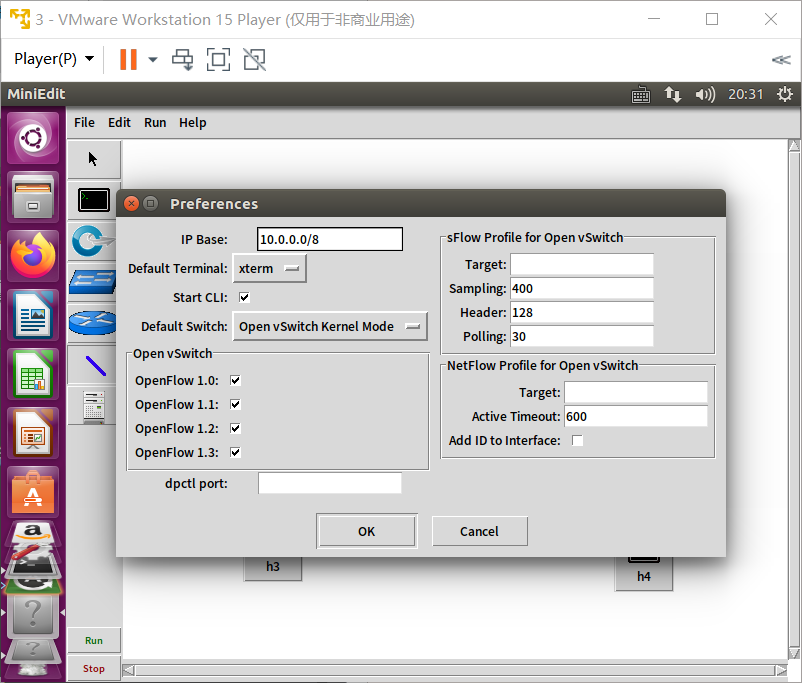Click the sFlow Target input field
Screen dimensions: 802x683
coord(582,265)
